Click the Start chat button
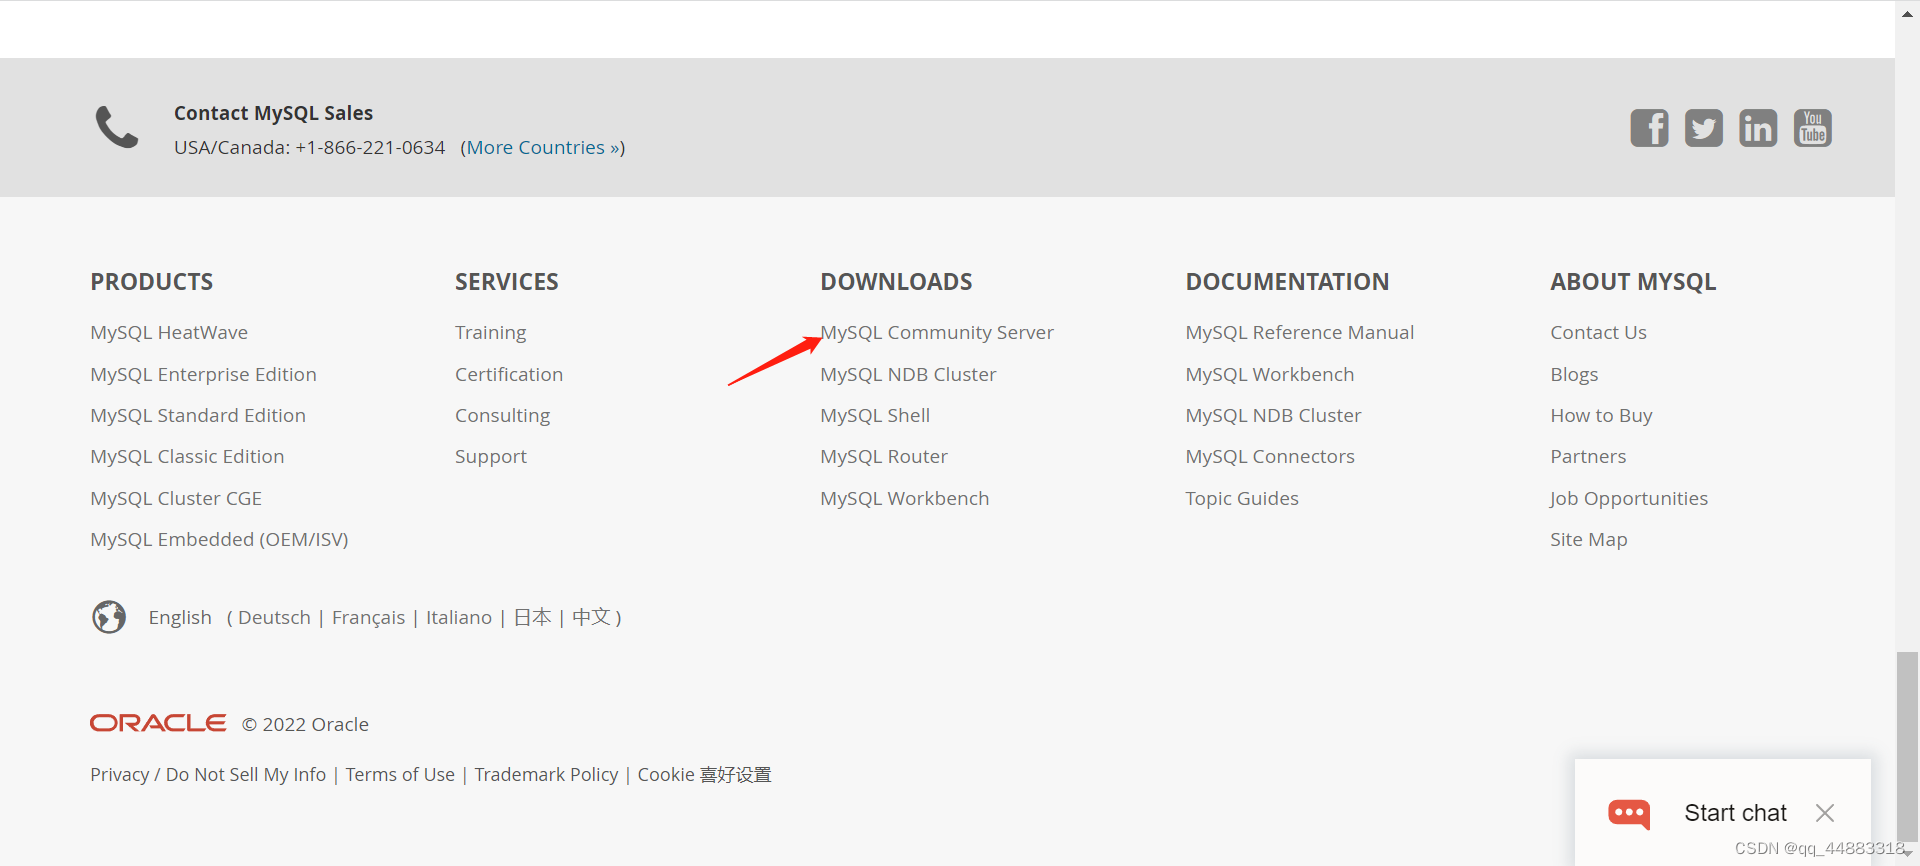The image size is (1920, 866). coord(1735,813)
